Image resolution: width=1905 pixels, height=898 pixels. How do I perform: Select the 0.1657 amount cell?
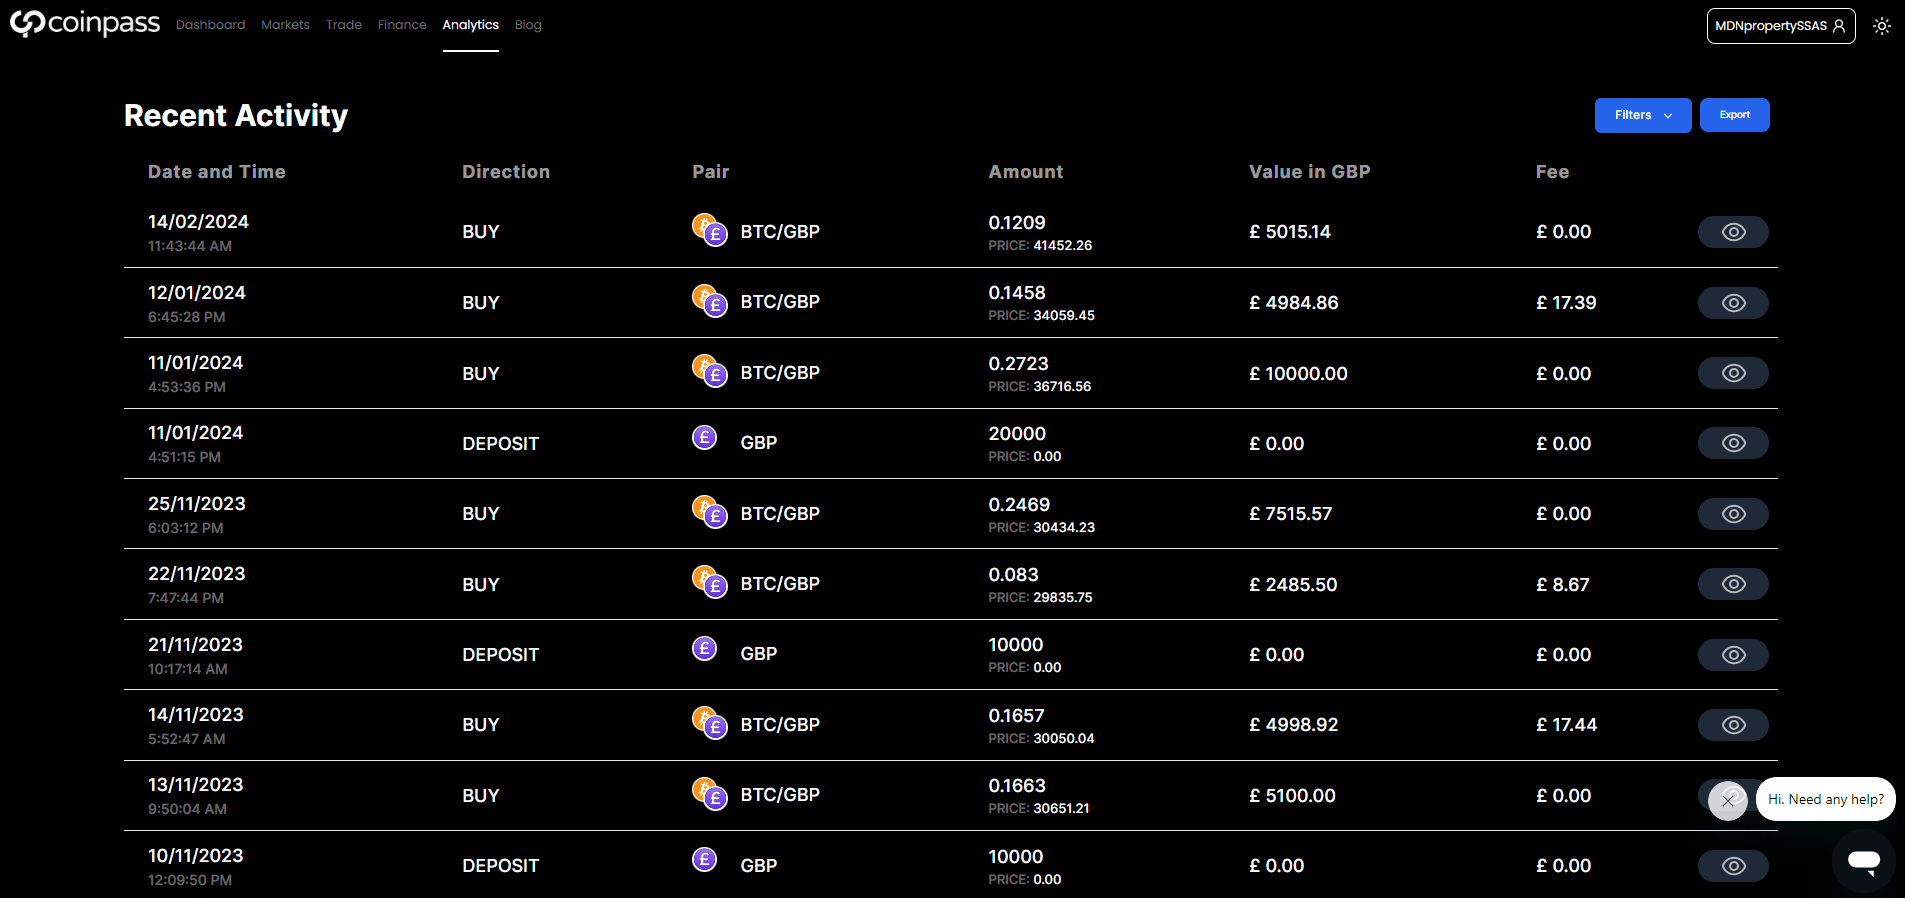(x=1016, y=716)
